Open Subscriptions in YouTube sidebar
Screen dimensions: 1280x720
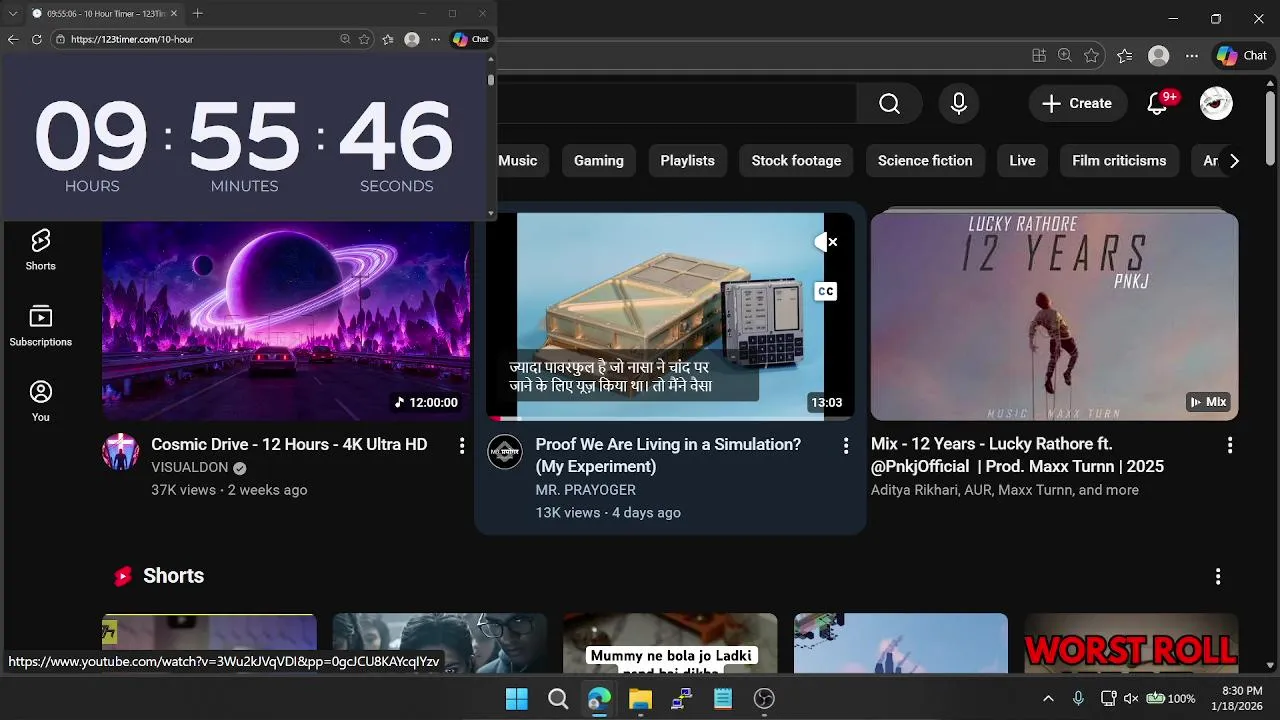pos(41,326)
